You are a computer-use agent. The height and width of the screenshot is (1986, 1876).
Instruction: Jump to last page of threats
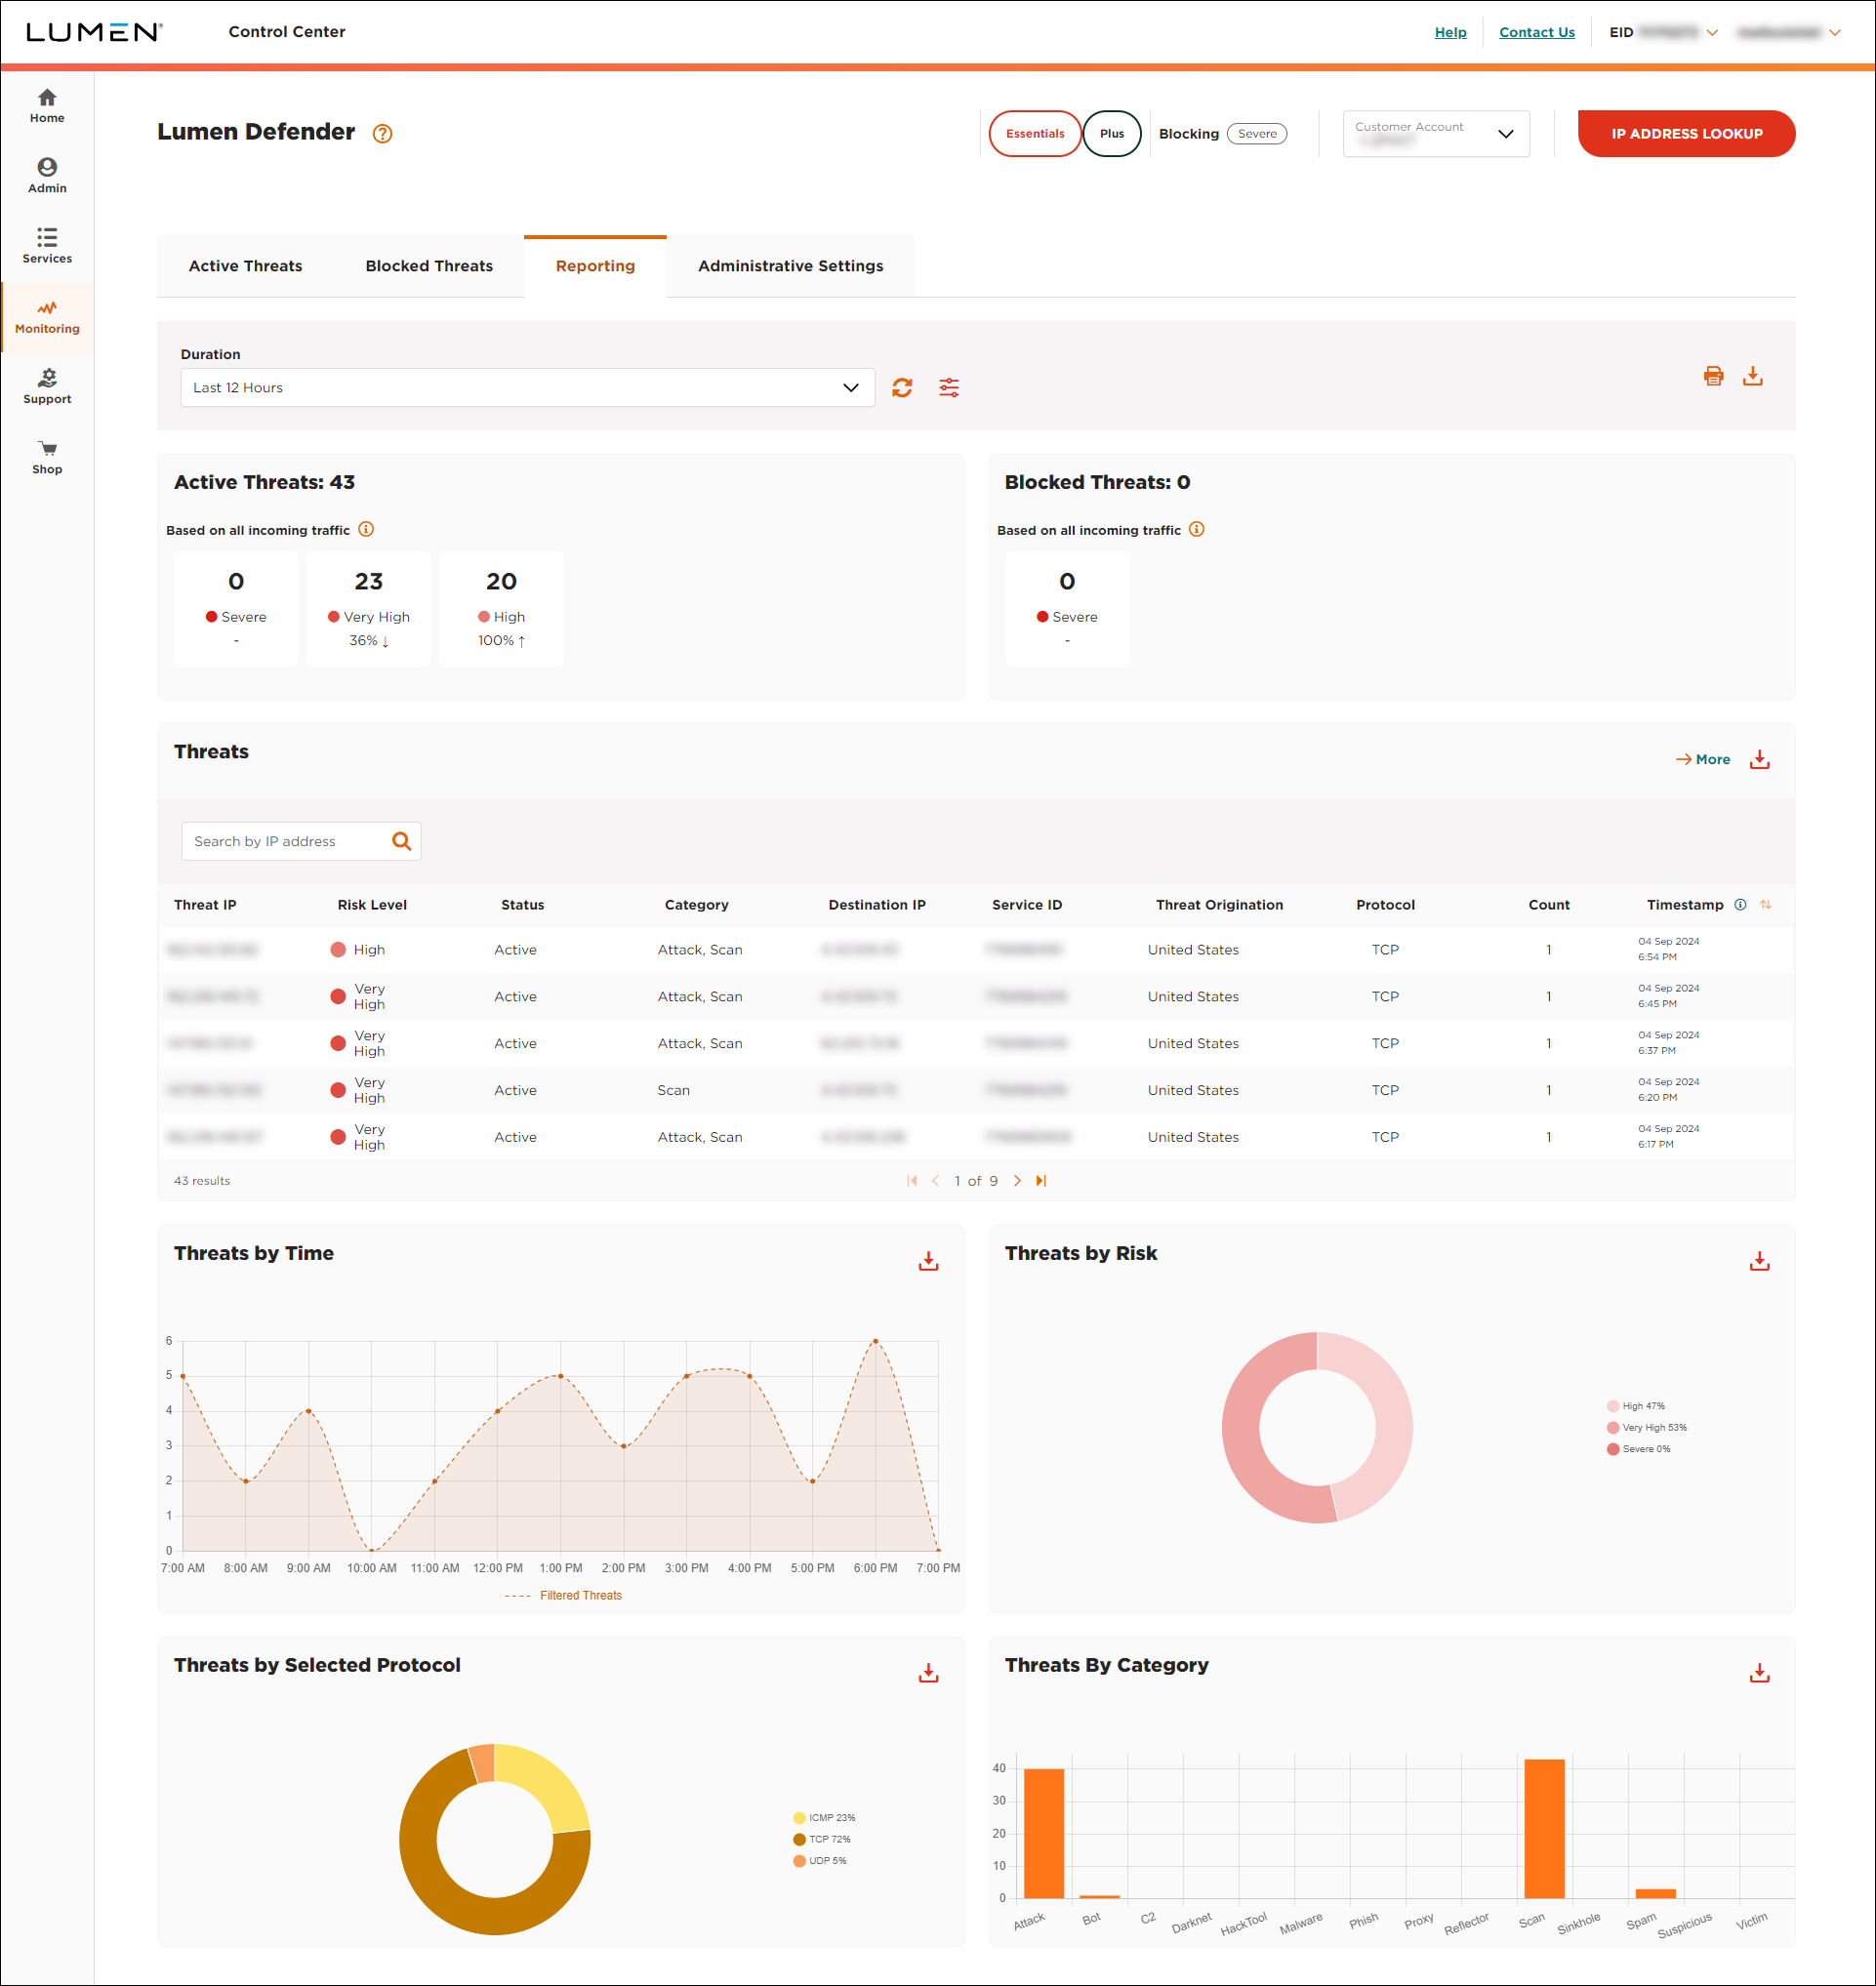click(1041, 1181)
